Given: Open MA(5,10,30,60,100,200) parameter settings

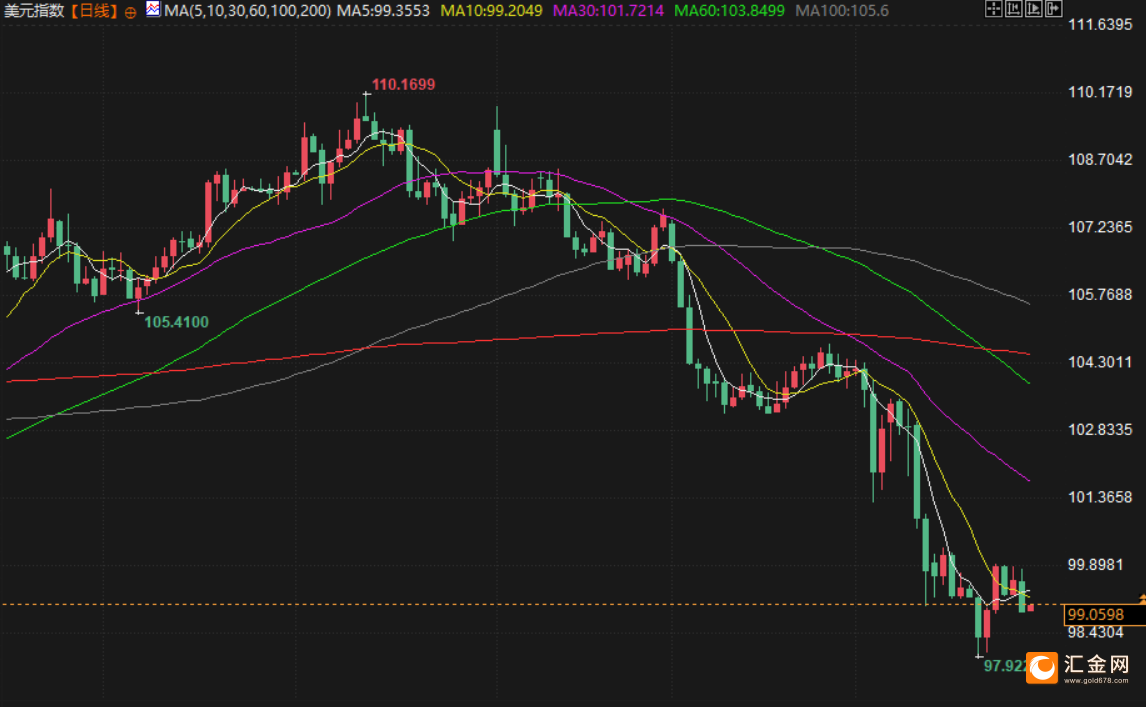Looking at the screenshot, I should [x=247, y=11].
